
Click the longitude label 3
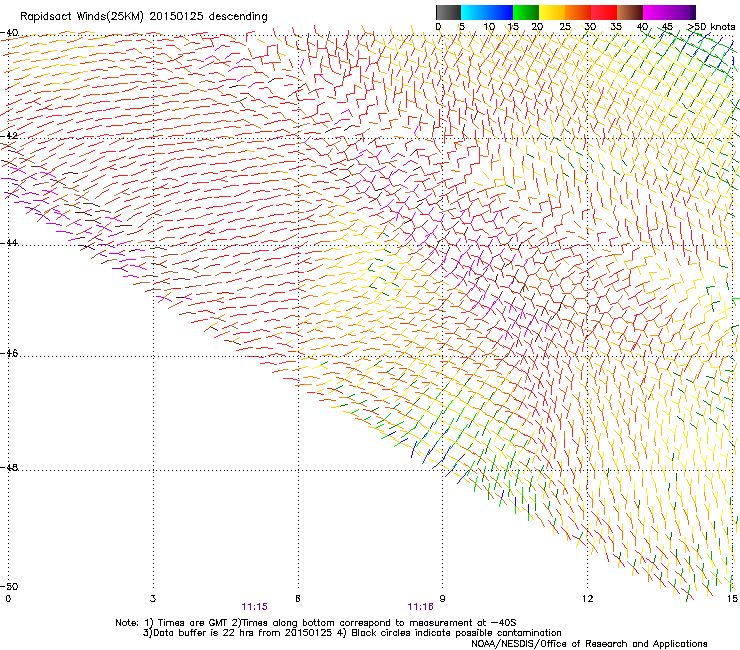coord(153,599)
